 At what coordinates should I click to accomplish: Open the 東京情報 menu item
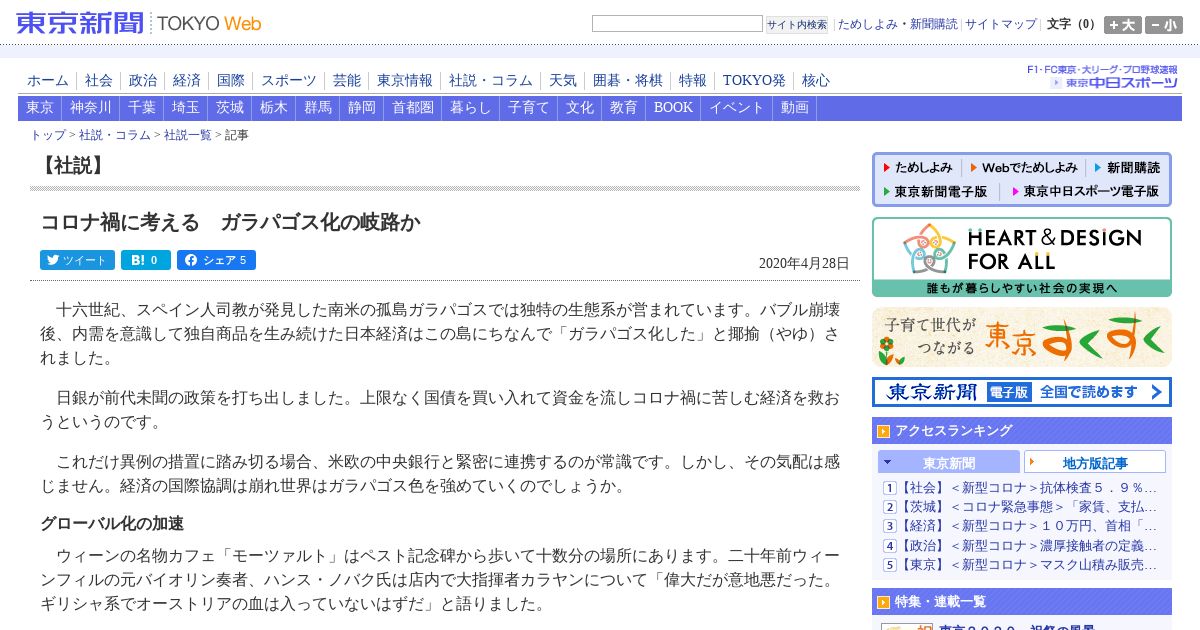coord(405,81)
